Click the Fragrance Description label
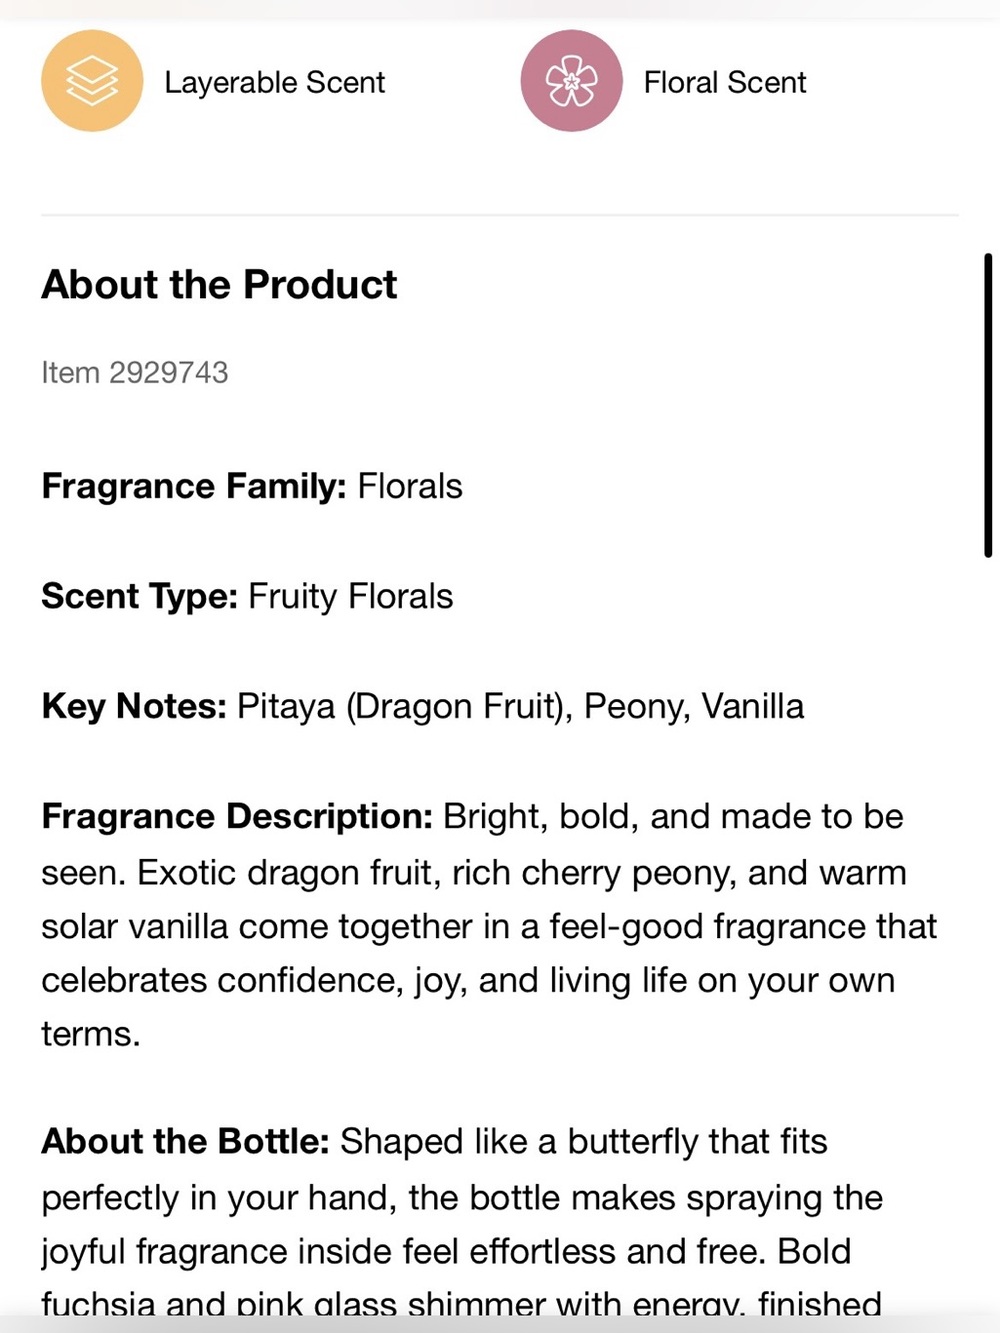The height and width of the screenshot is (1333, 1000). tap(237, 817)
